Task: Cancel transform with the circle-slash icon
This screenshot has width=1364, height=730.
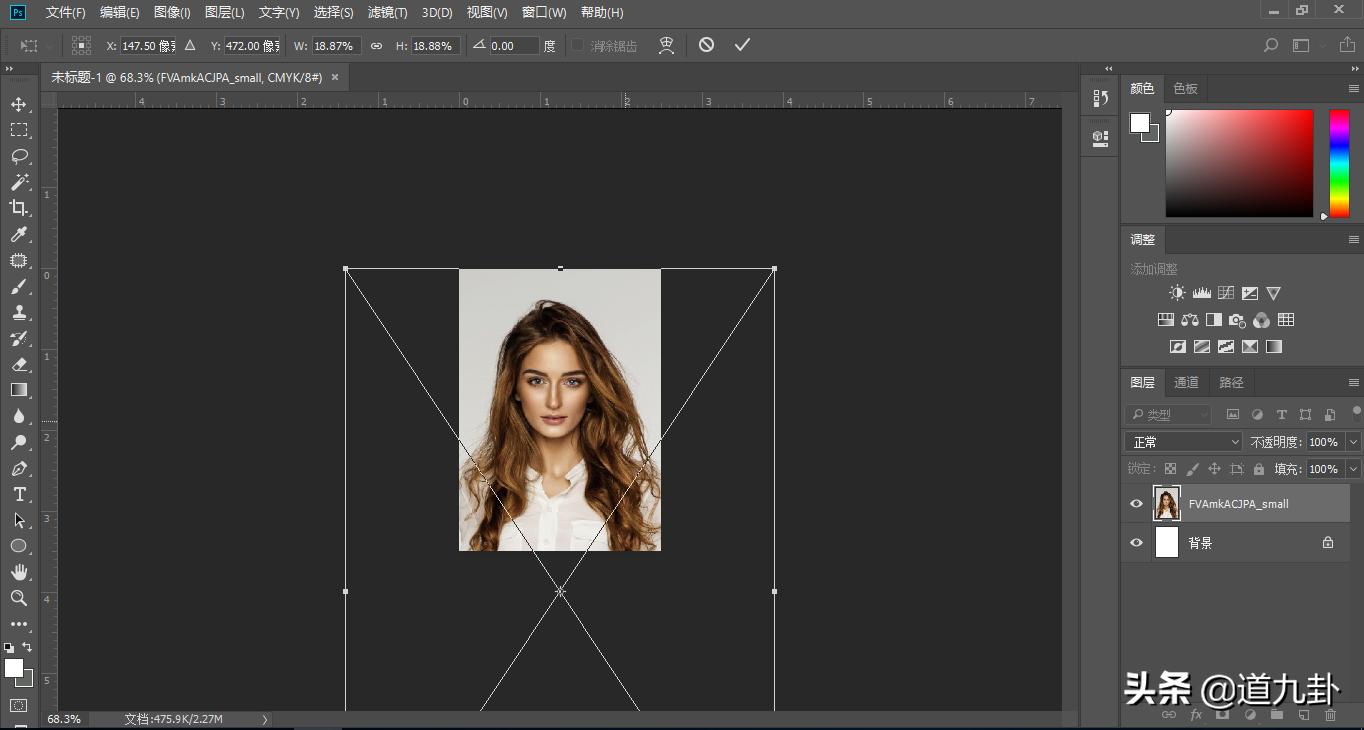Action: (x=706, y=45)
